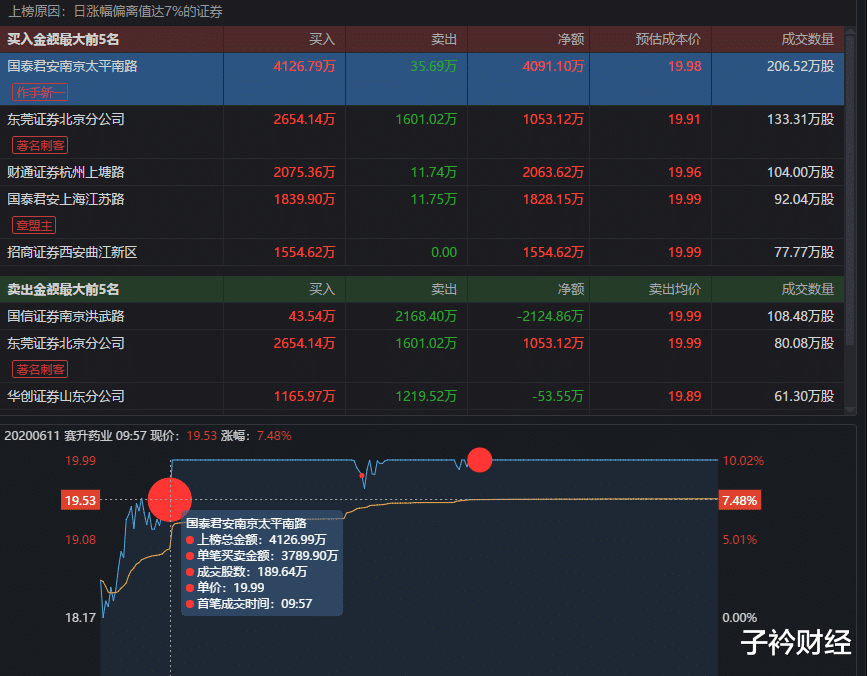Click the medium red marker on the limit-up line
This screenshot has height=676, width=867.
(479, 460)
